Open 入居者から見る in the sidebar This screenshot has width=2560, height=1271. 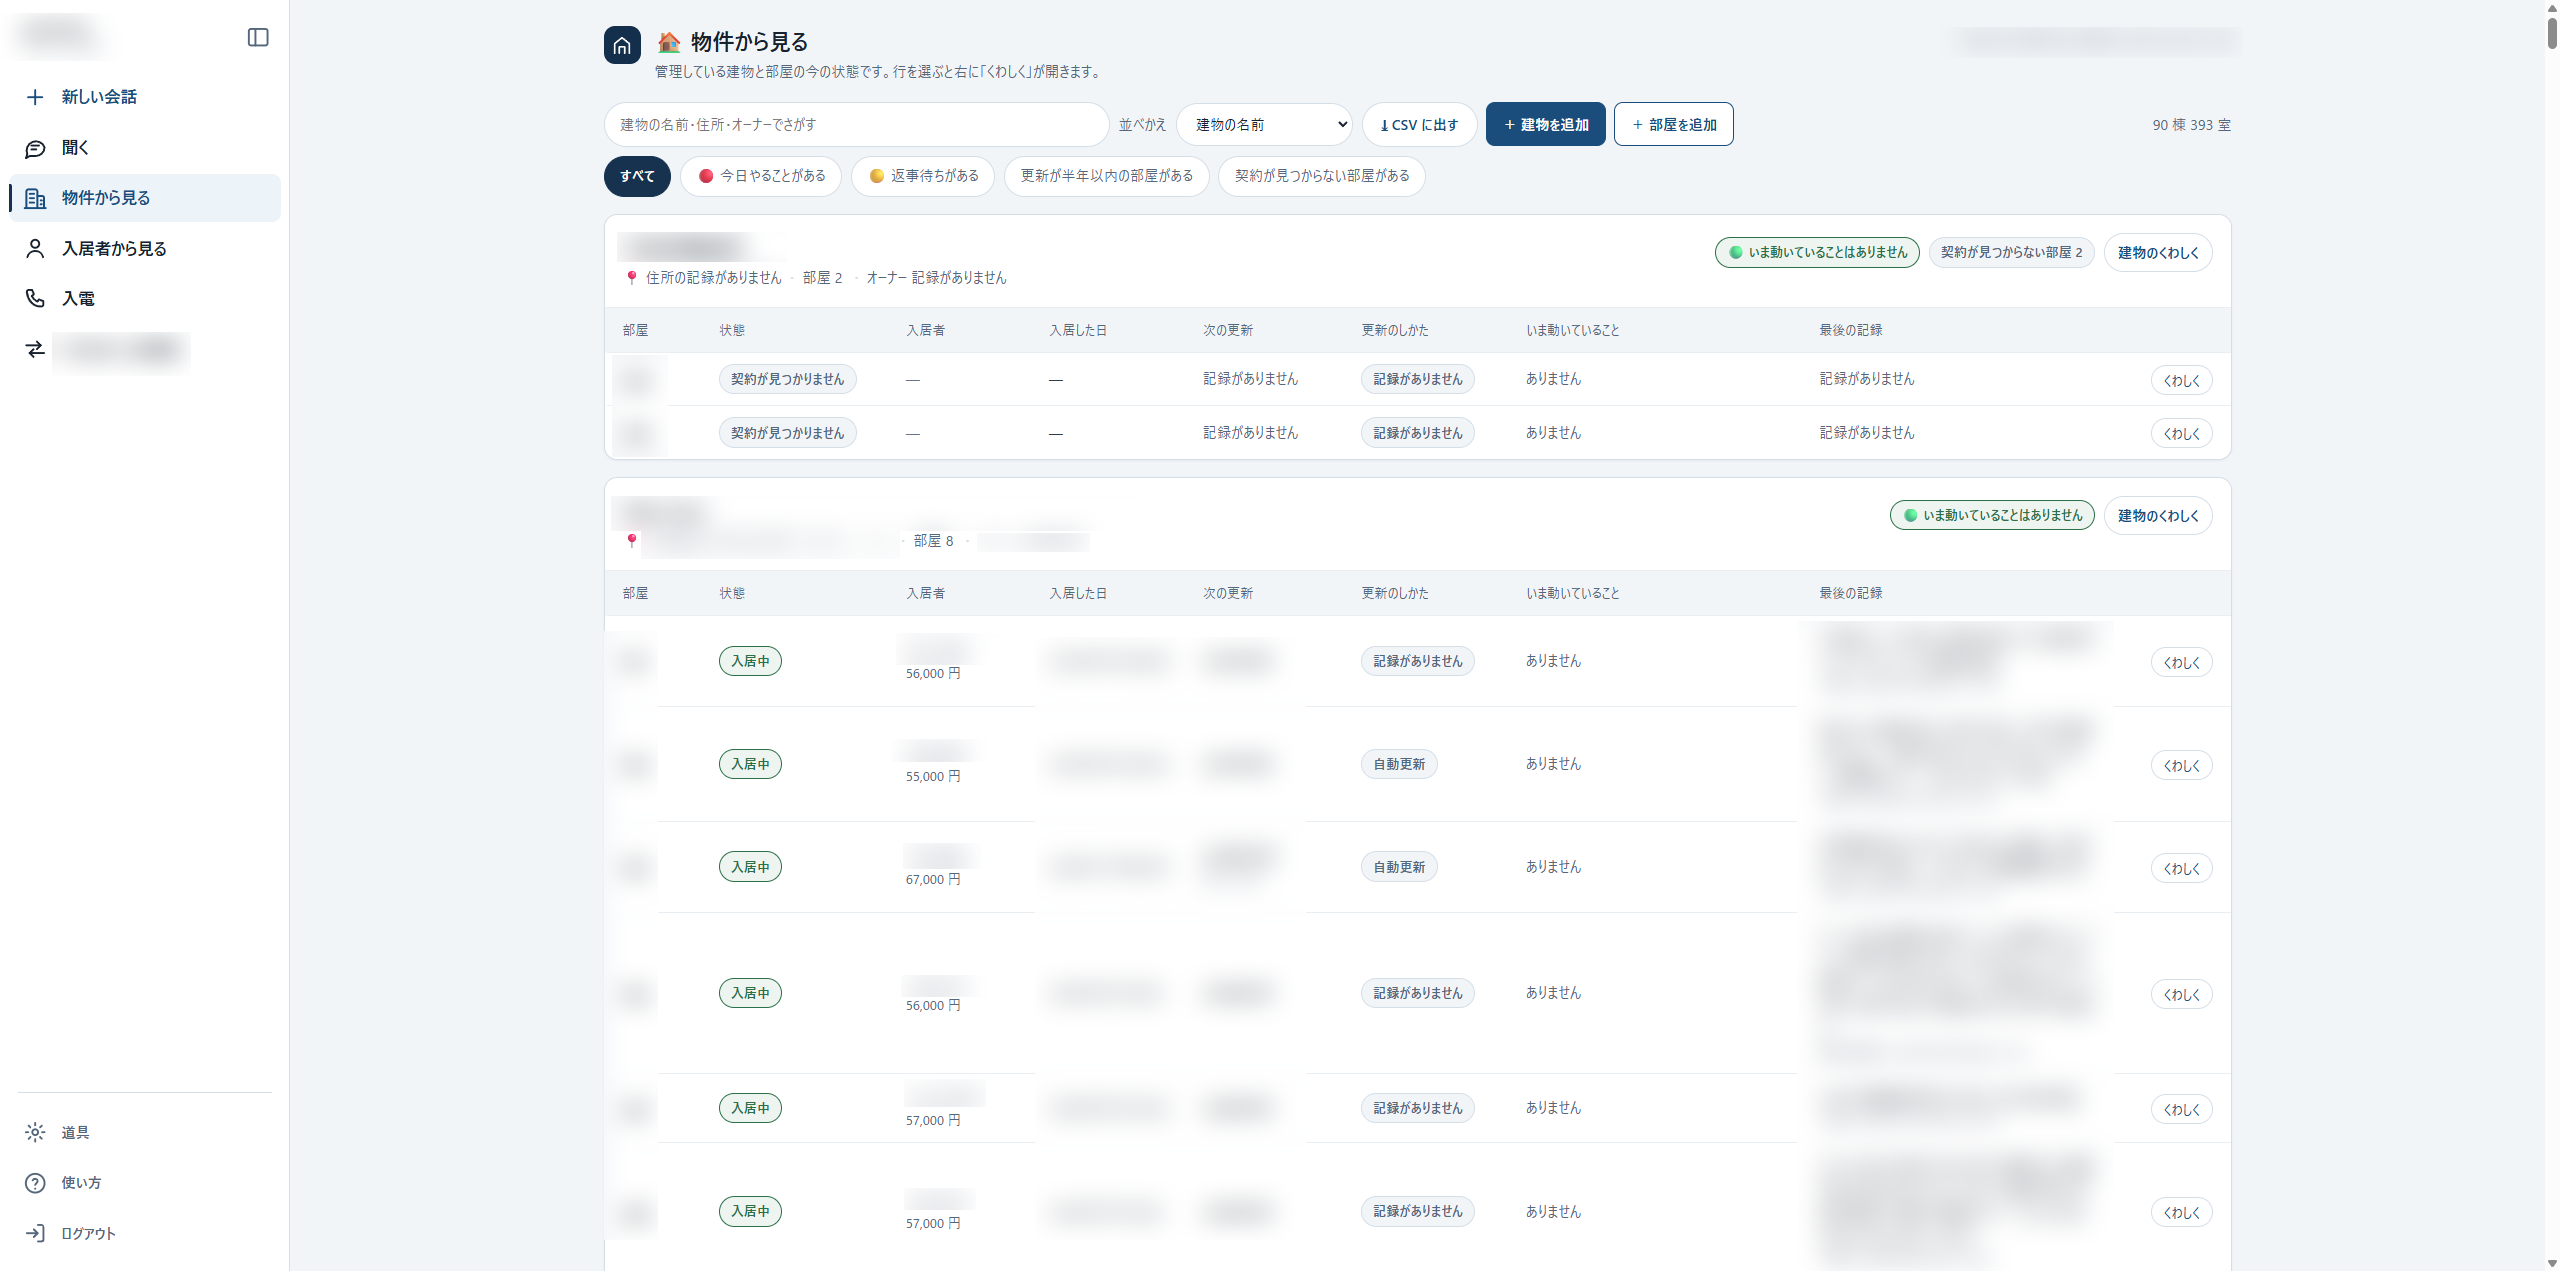point(145,249)
